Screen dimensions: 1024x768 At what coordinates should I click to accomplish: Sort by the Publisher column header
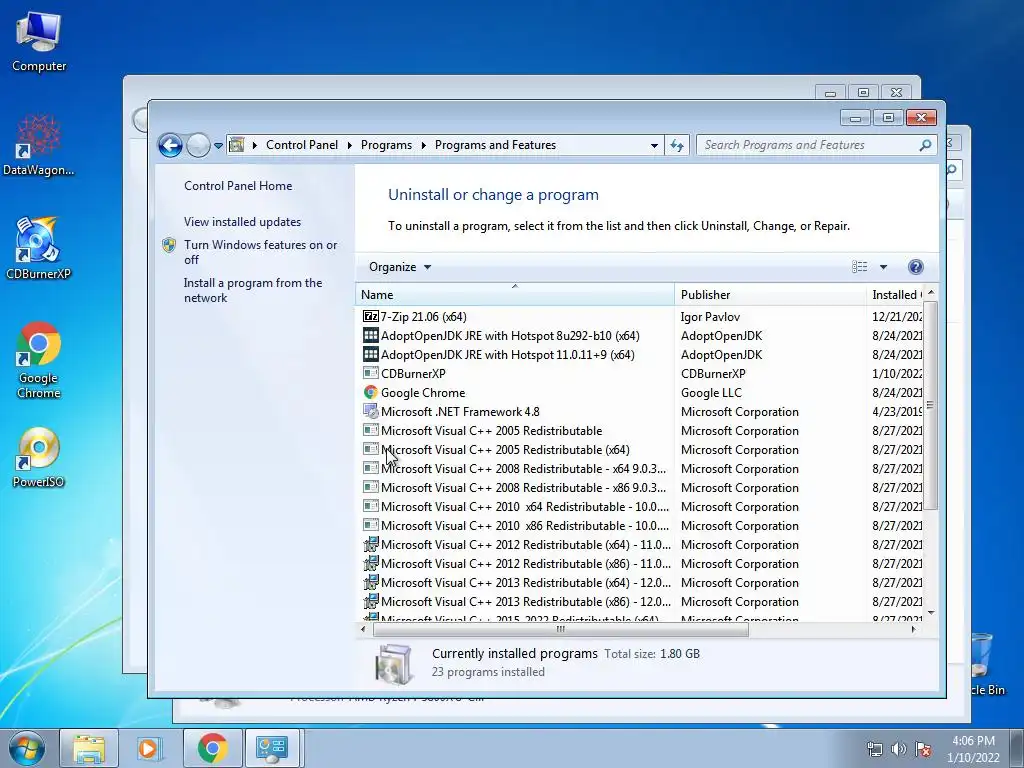pos(770,295)
